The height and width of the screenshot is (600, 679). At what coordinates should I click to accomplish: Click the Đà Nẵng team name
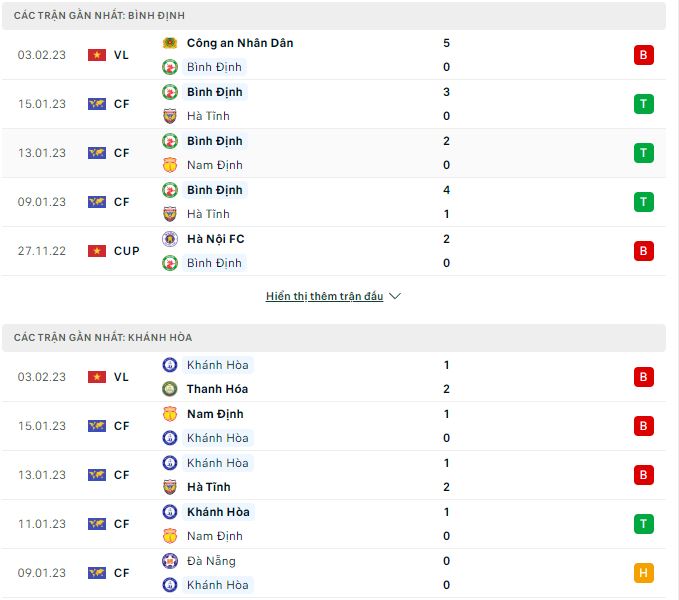pos(211,561)
